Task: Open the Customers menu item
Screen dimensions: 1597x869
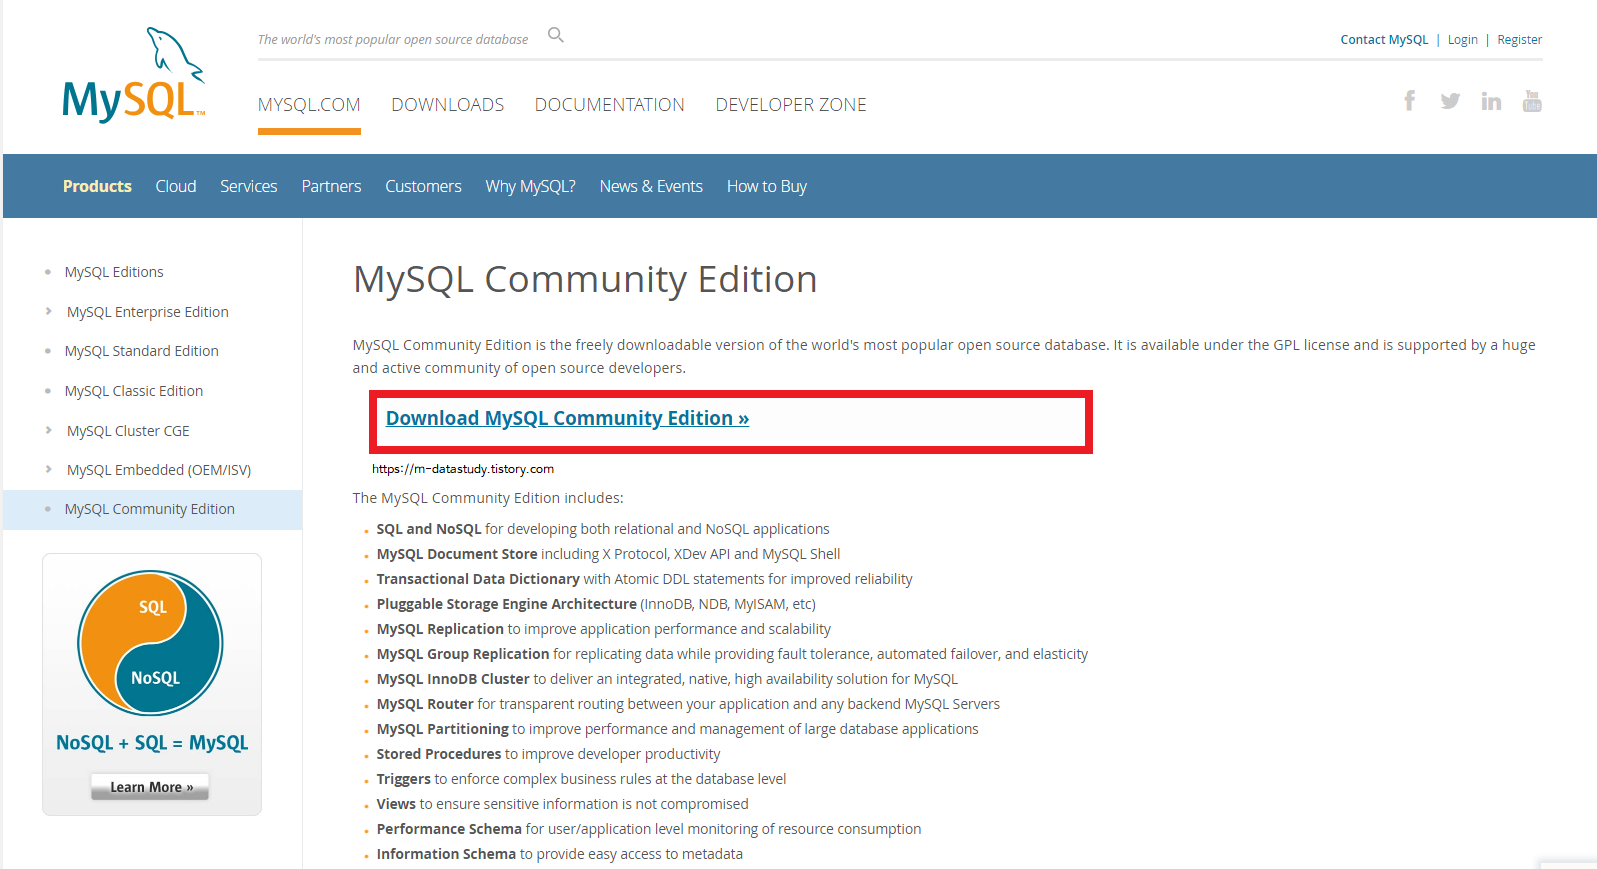Action: [x=424, y=186]
